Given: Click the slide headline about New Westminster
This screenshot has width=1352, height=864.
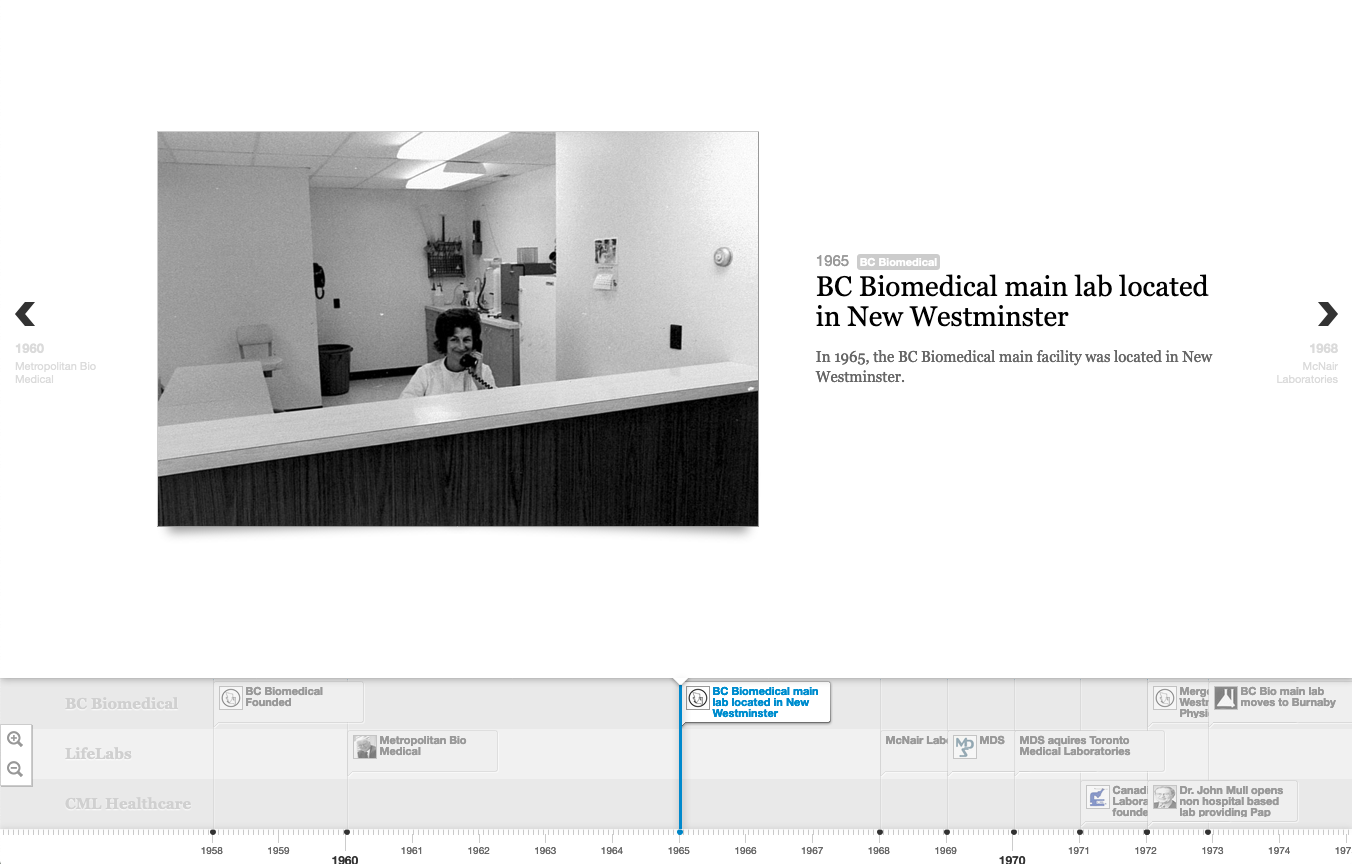Looking at the screenshot, I should tap(1011, 301).
